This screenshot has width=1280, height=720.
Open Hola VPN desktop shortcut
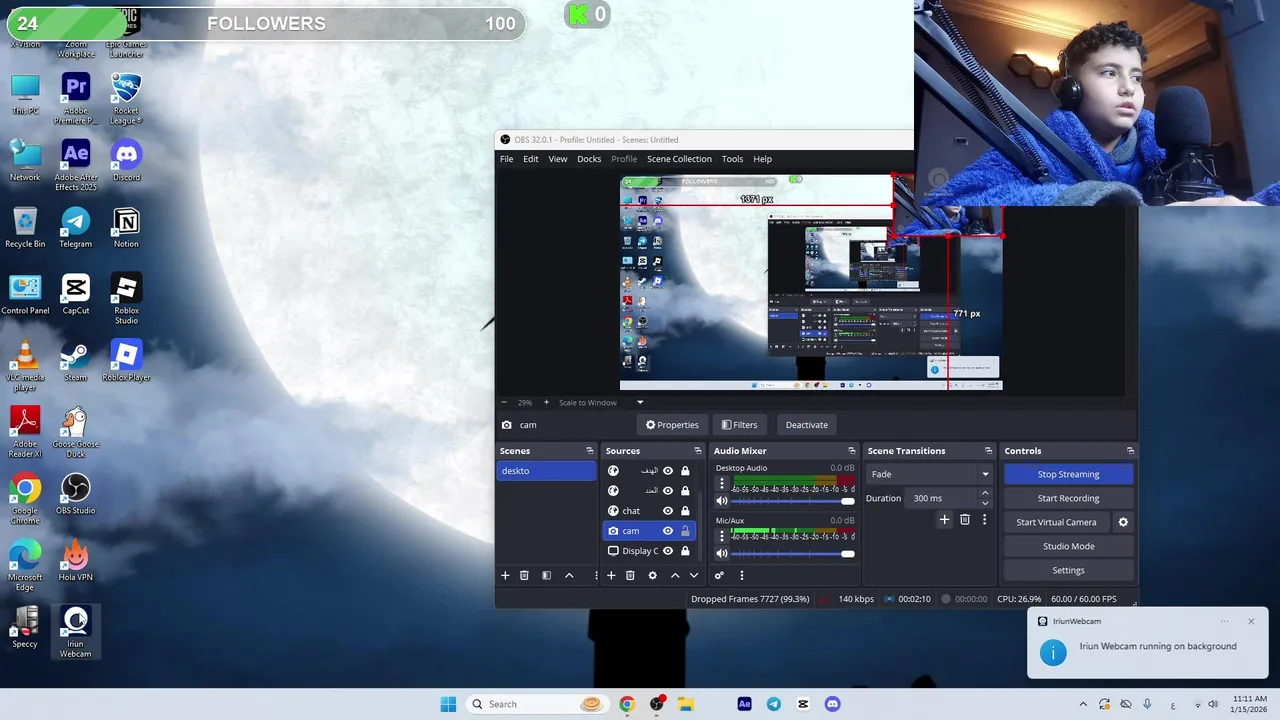coord(75,560)
